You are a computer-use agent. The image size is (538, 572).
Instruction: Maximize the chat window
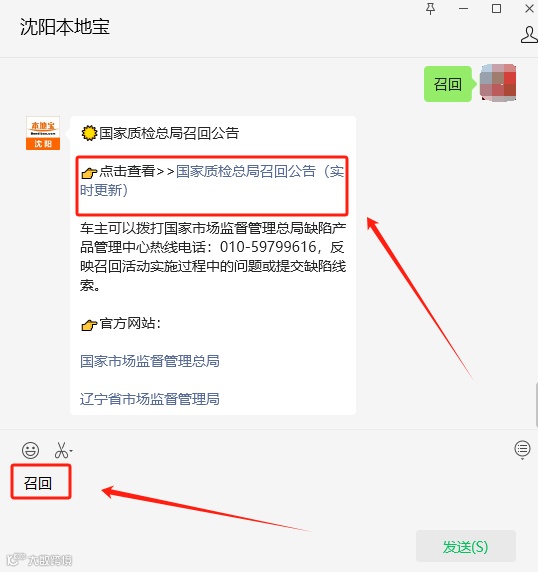[496, 9]
